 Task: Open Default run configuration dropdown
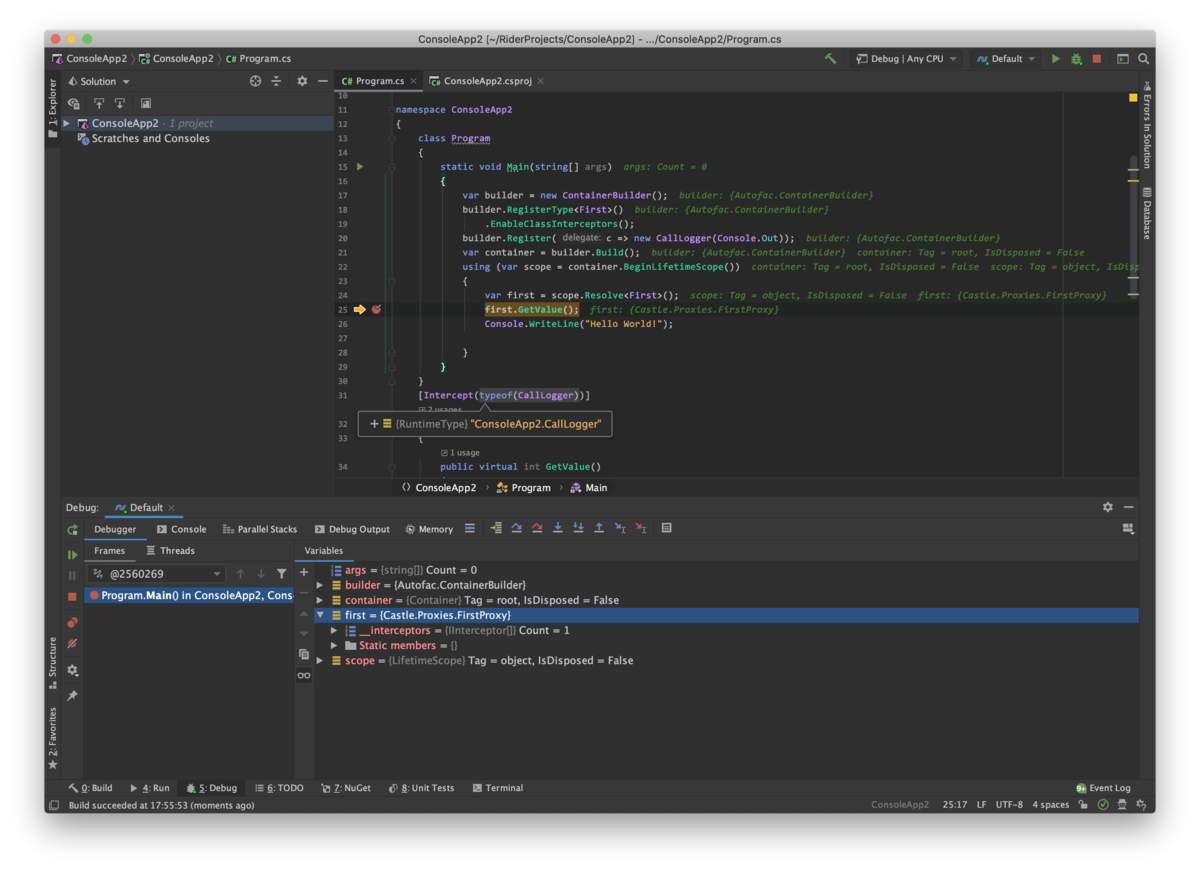tap(1006, 59)
